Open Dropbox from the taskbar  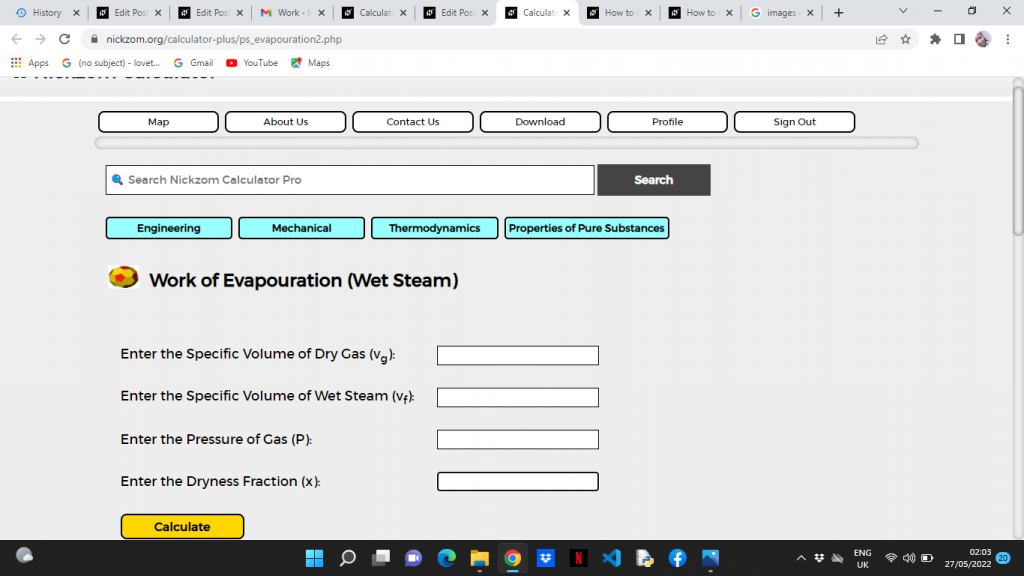coord(545,558)
